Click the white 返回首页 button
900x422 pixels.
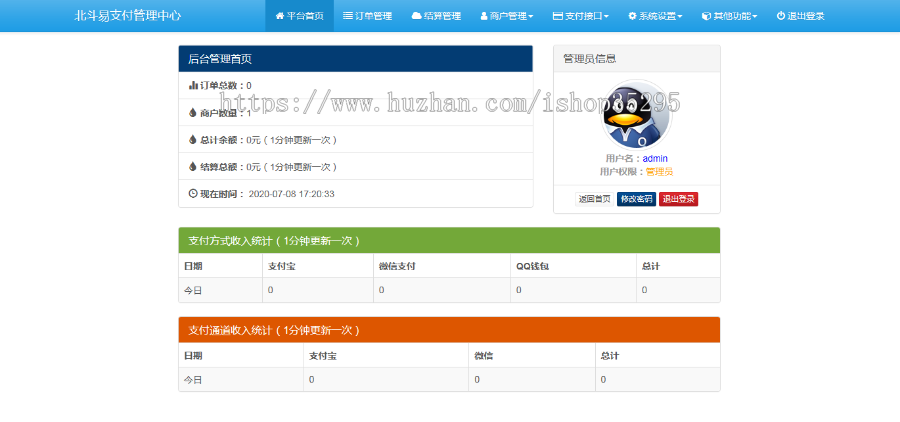[x=594, y=199]
